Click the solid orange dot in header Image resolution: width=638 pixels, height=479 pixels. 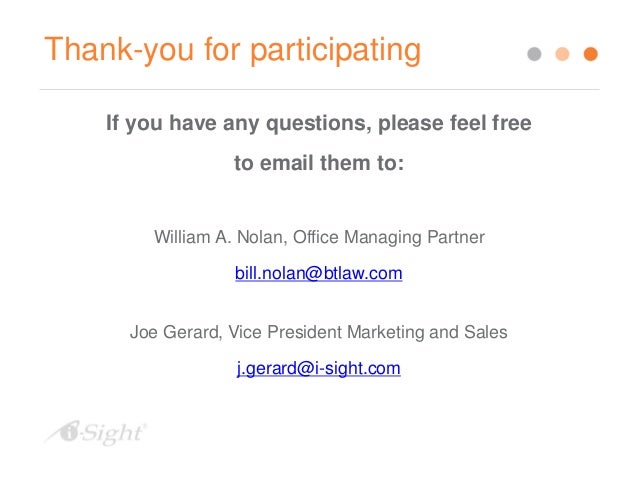tap(590, 54)
